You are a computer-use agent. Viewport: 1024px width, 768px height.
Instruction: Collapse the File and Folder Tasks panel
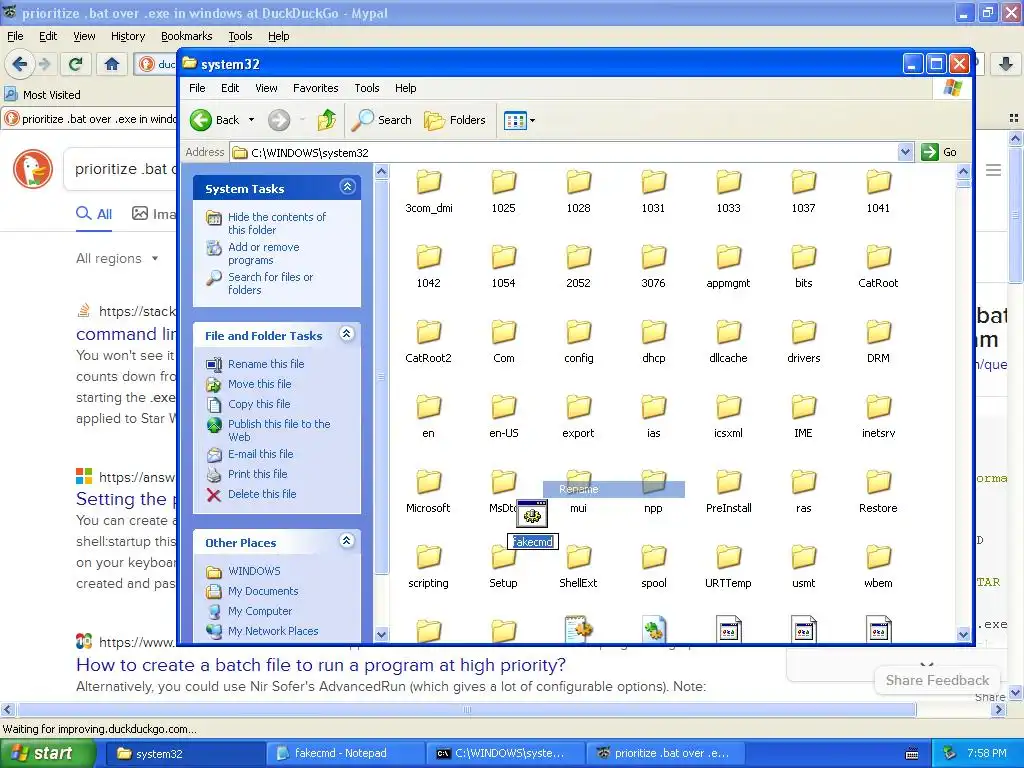pos(347,334)
